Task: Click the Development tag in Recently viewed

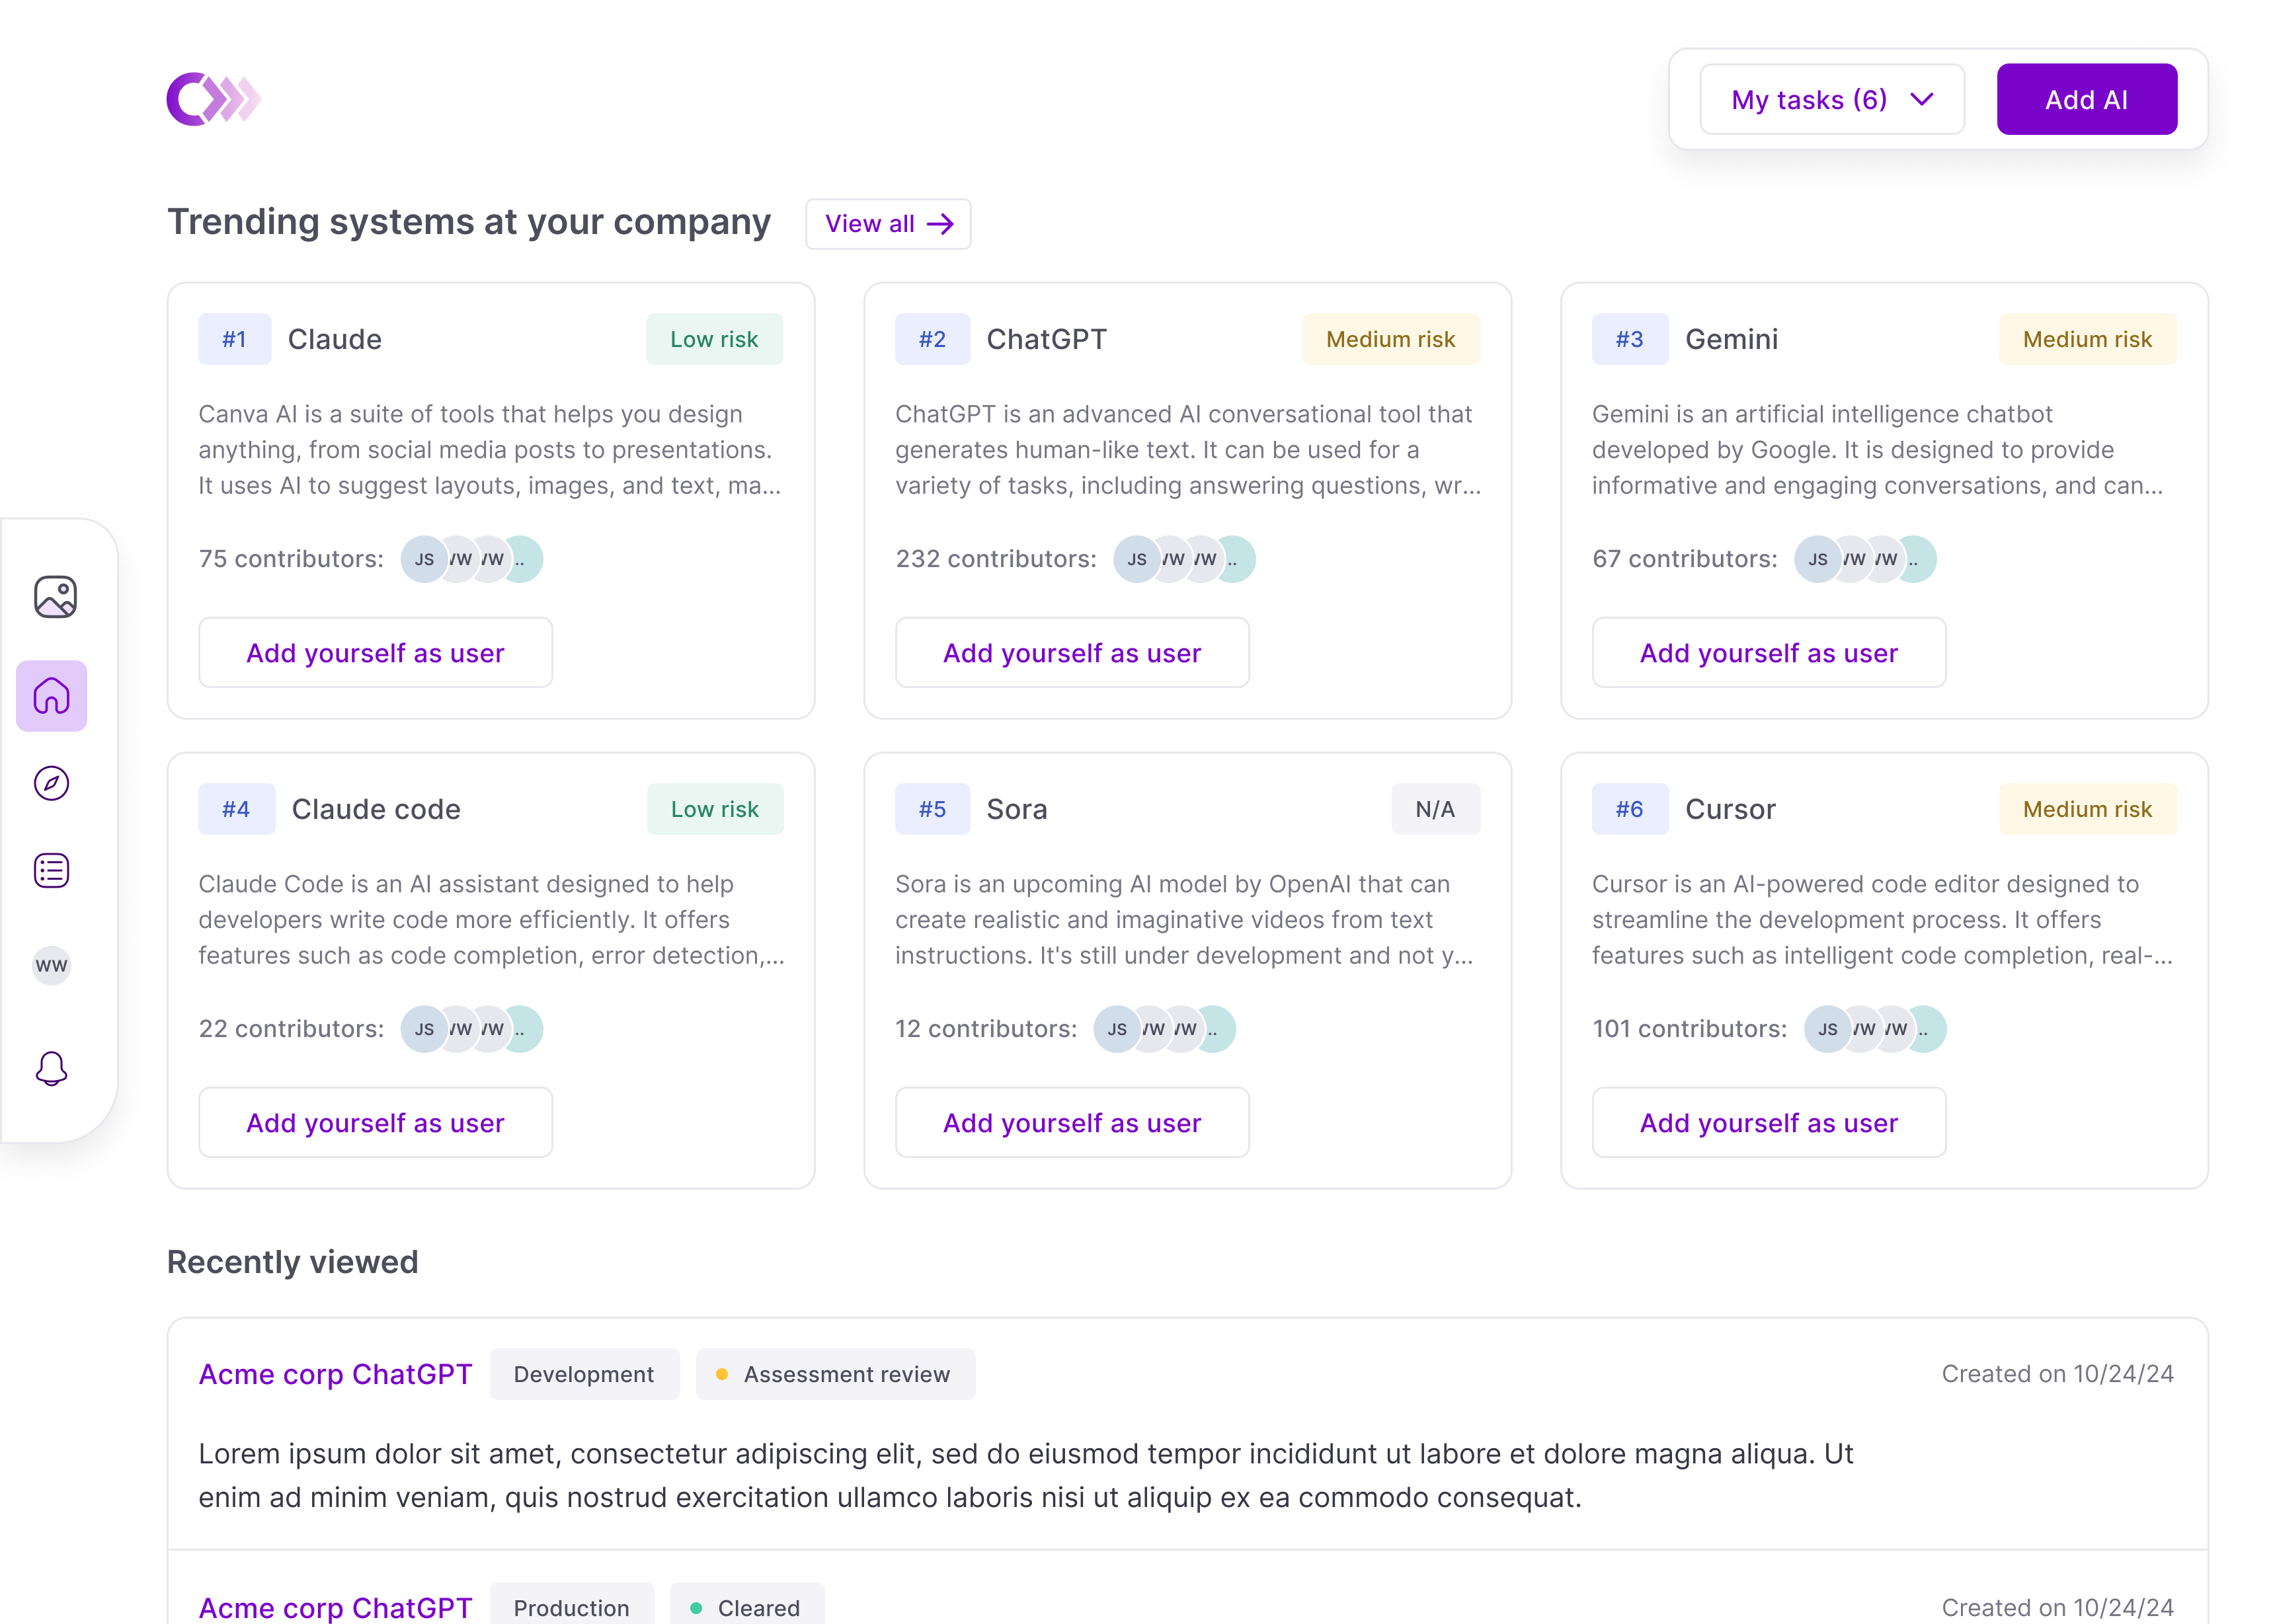Action: (584, 1374)
